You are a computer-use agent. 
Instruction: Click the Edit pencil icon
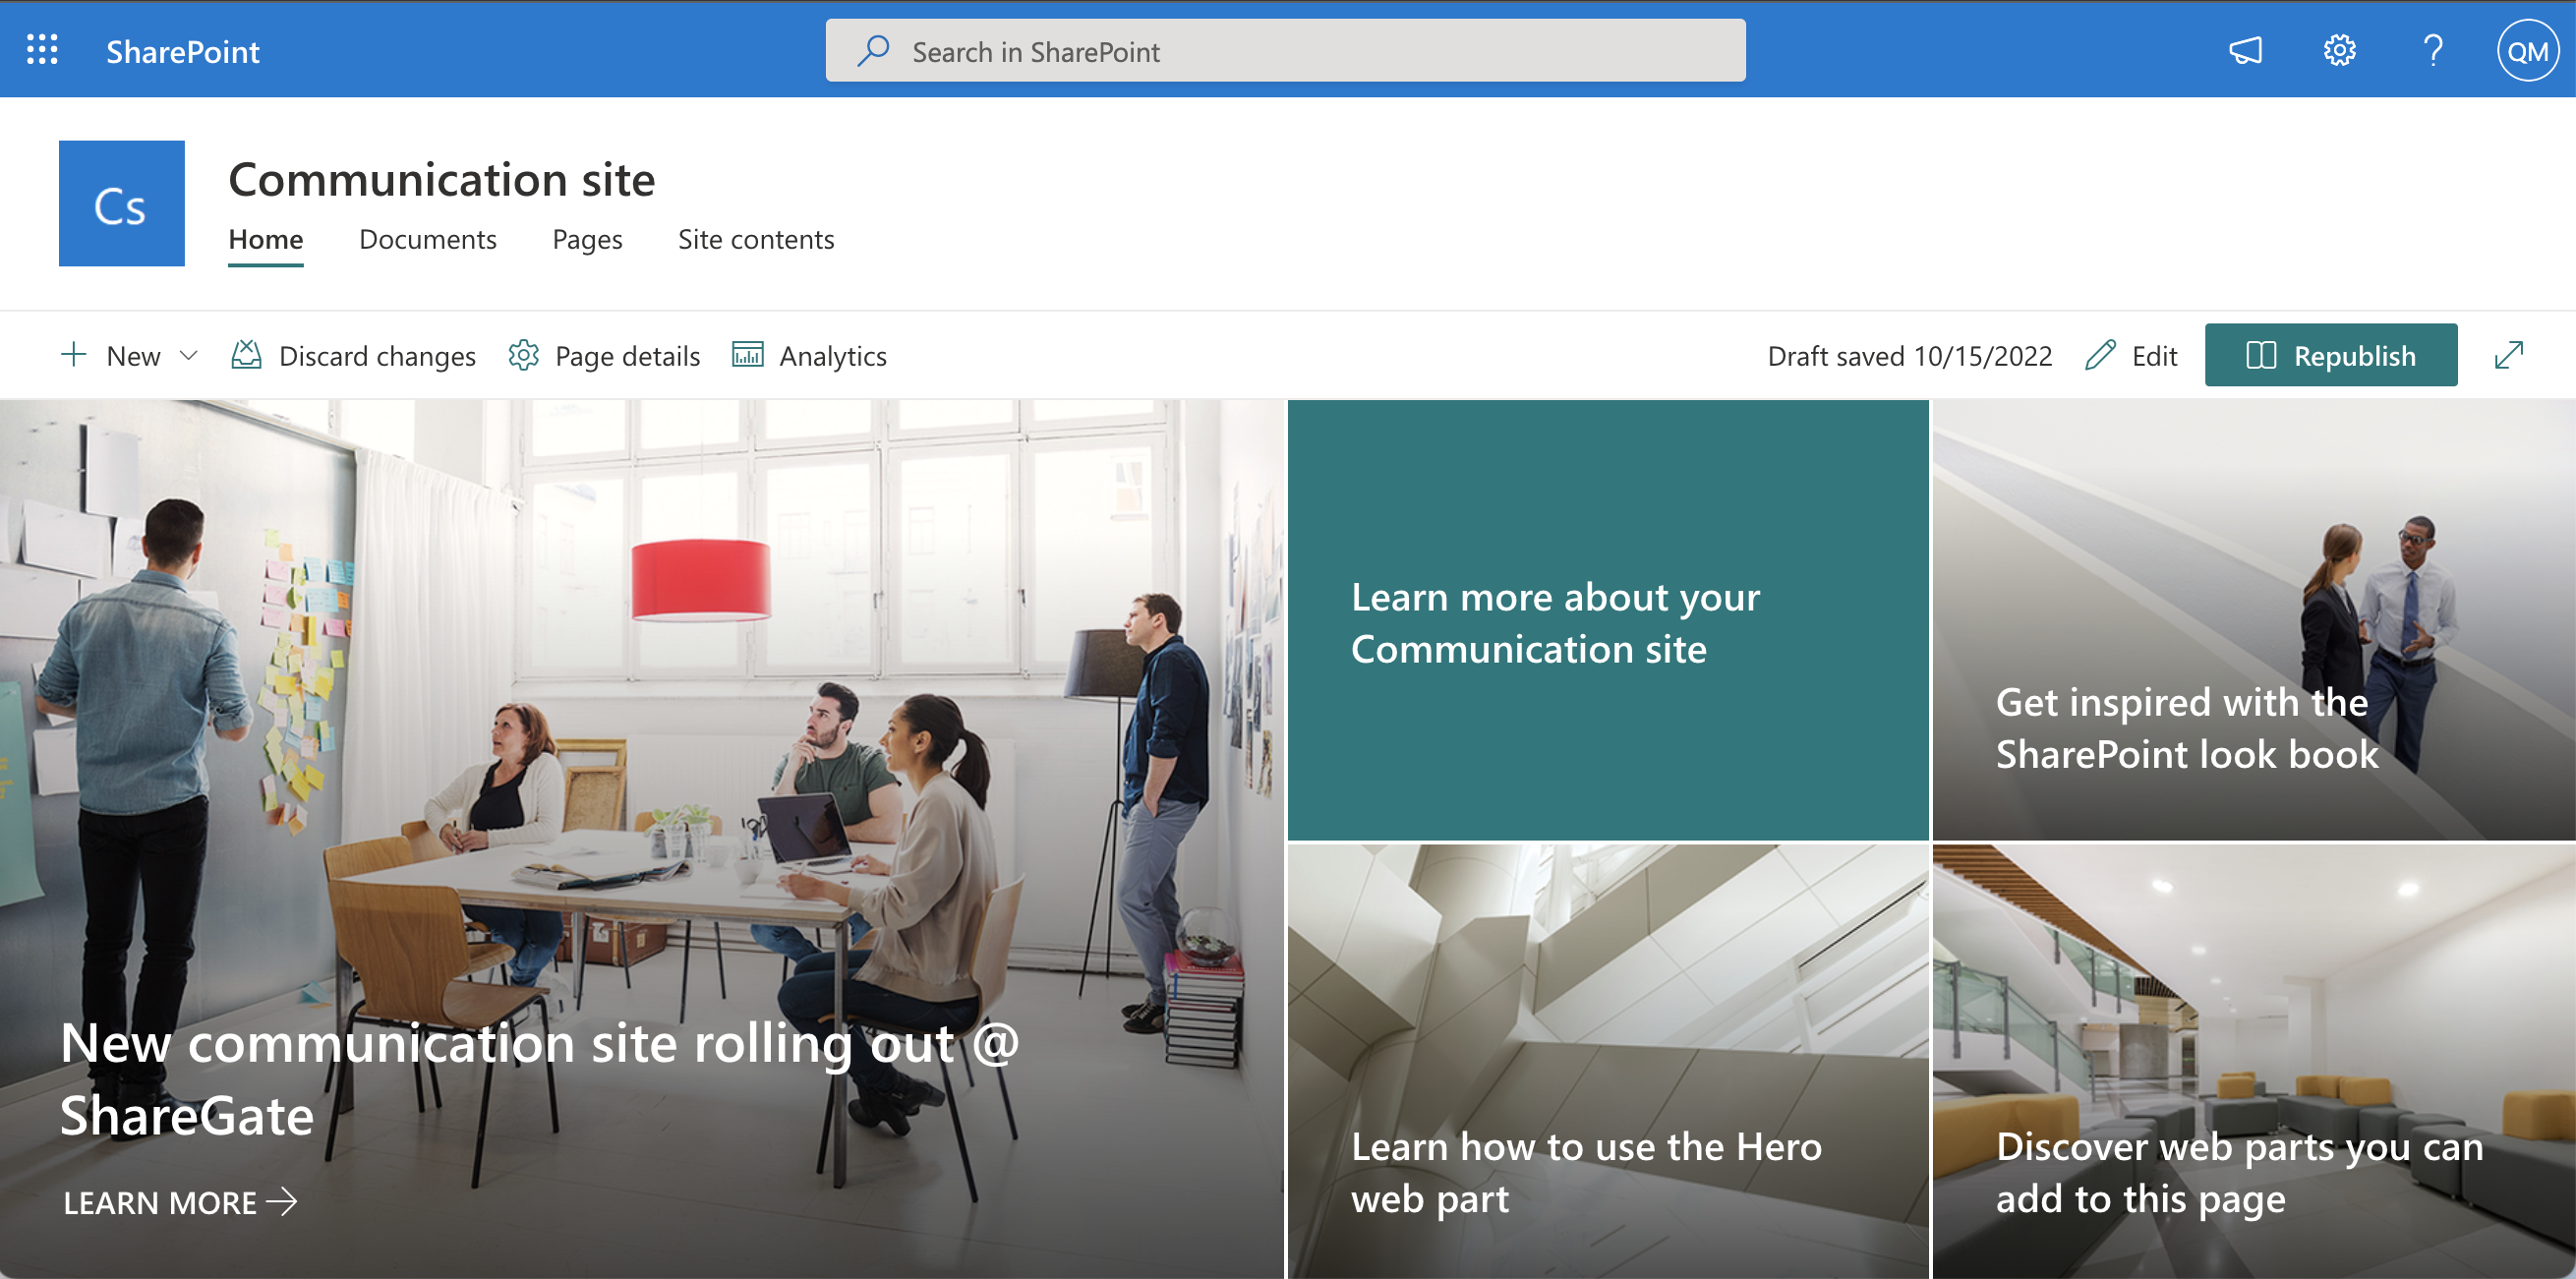point(2100,355)
